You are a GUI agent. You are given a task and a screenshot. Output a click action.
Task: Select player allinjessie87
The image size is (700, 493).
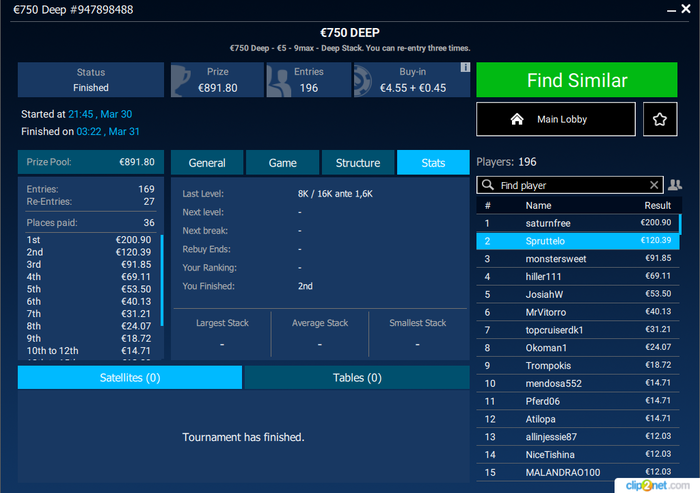point(578,437)
